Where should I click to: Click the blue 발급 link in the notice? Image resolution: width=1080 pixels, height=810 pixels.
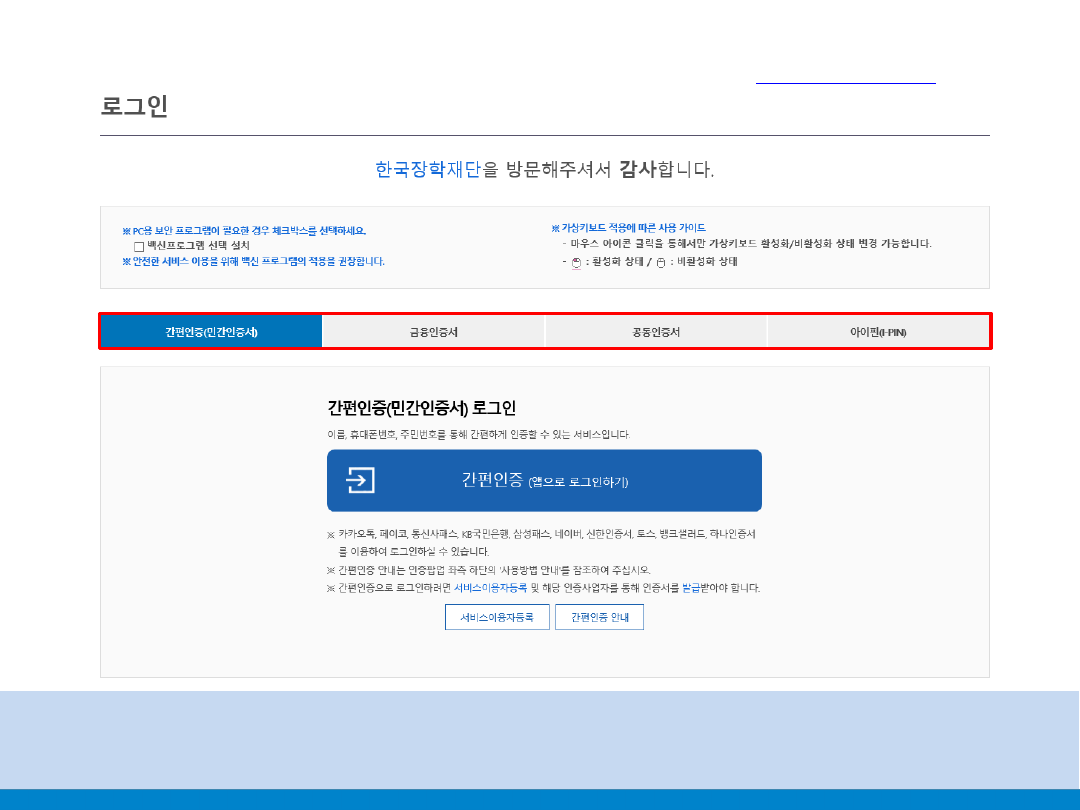(x=691, y=588)
